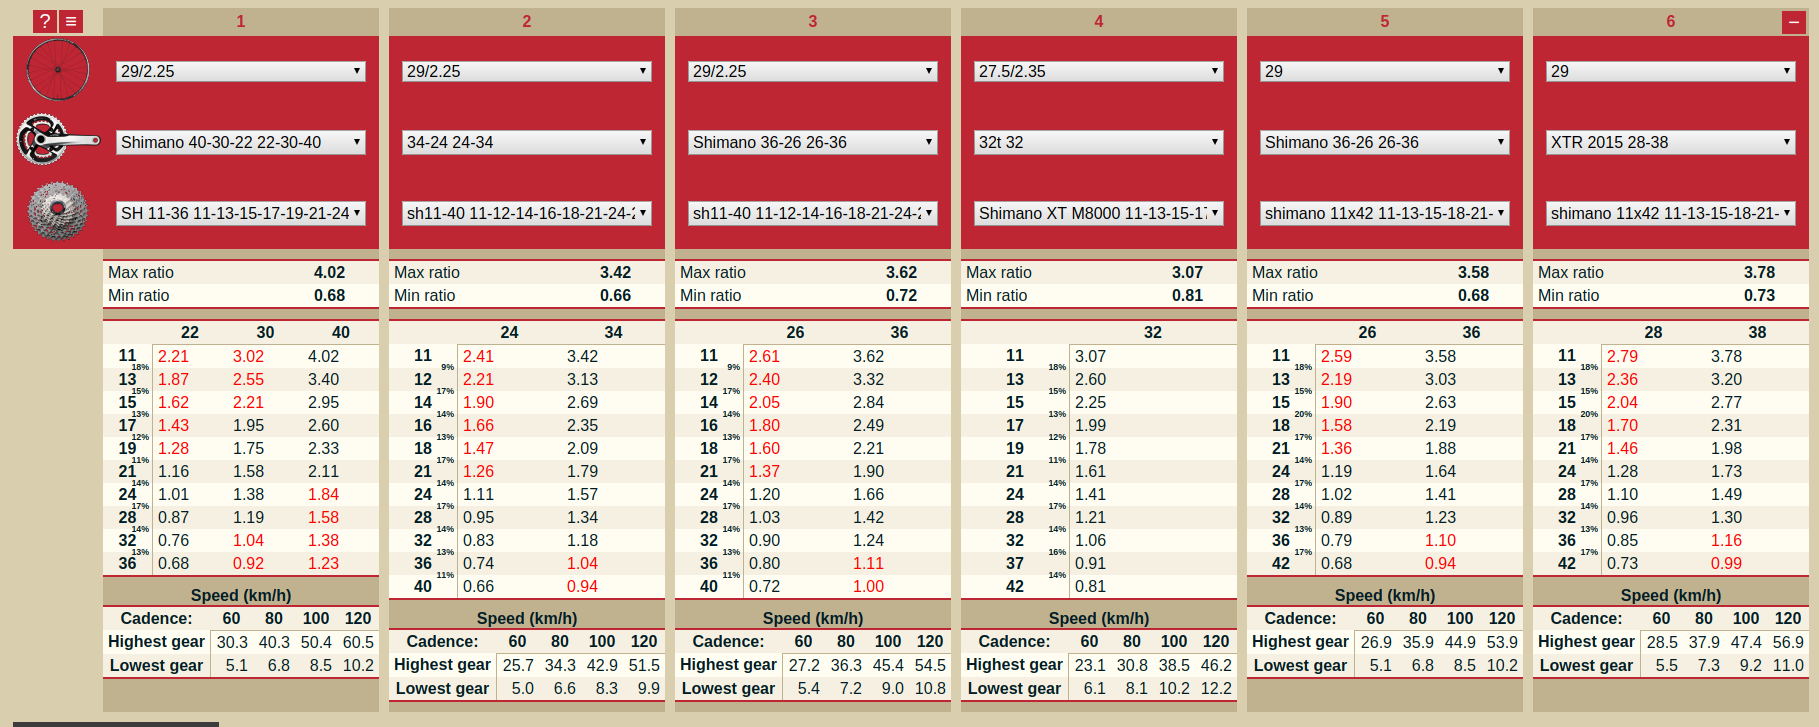
Task: Open SH 11-36 cassette dropdown
Action: (240, 213)
